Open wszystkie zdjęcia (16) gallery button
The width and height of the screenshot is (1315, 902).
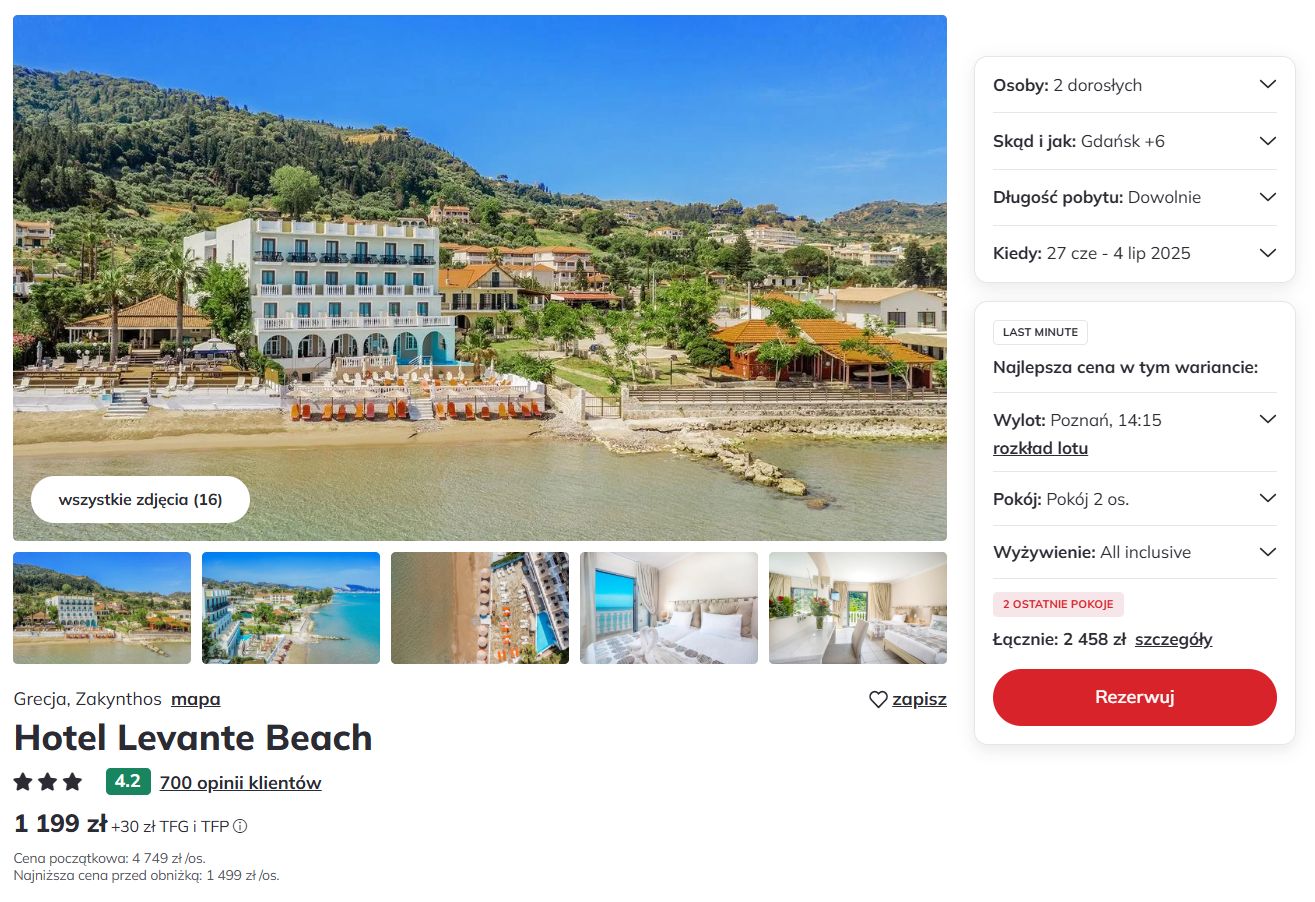[140, 500]
